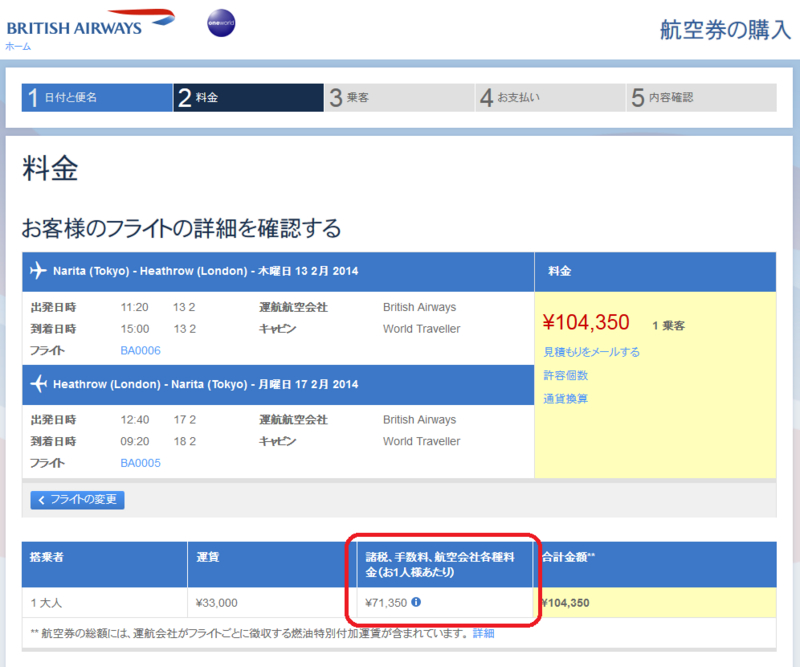The height and width of the screenshot is (667, 800).
Task: Click お客様のフライトの詳細を確認する heading
Action: 181,228
